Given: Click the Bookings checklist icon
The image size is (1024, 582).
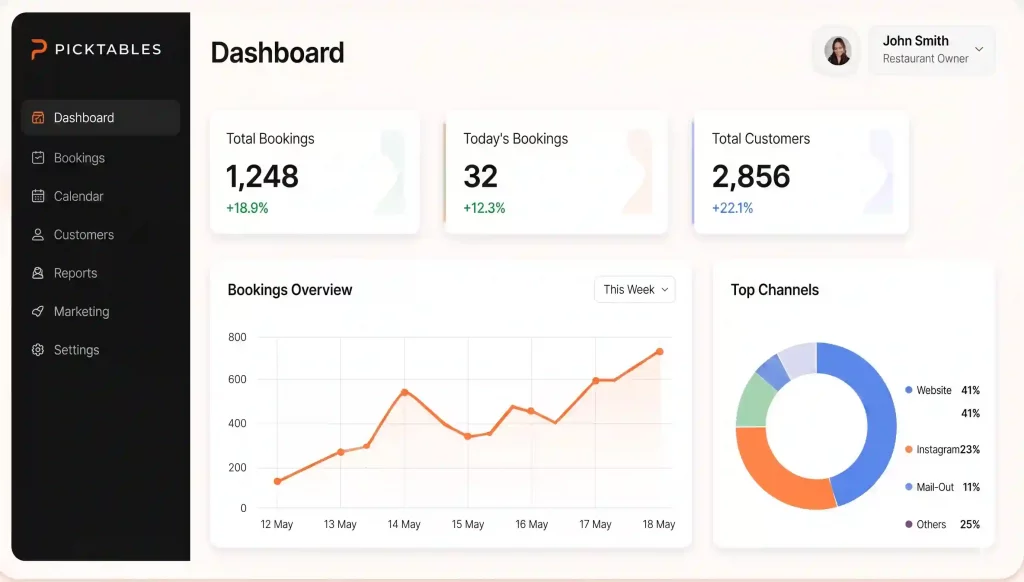Looking at the screenshot, I should click(x=38, y=157).
